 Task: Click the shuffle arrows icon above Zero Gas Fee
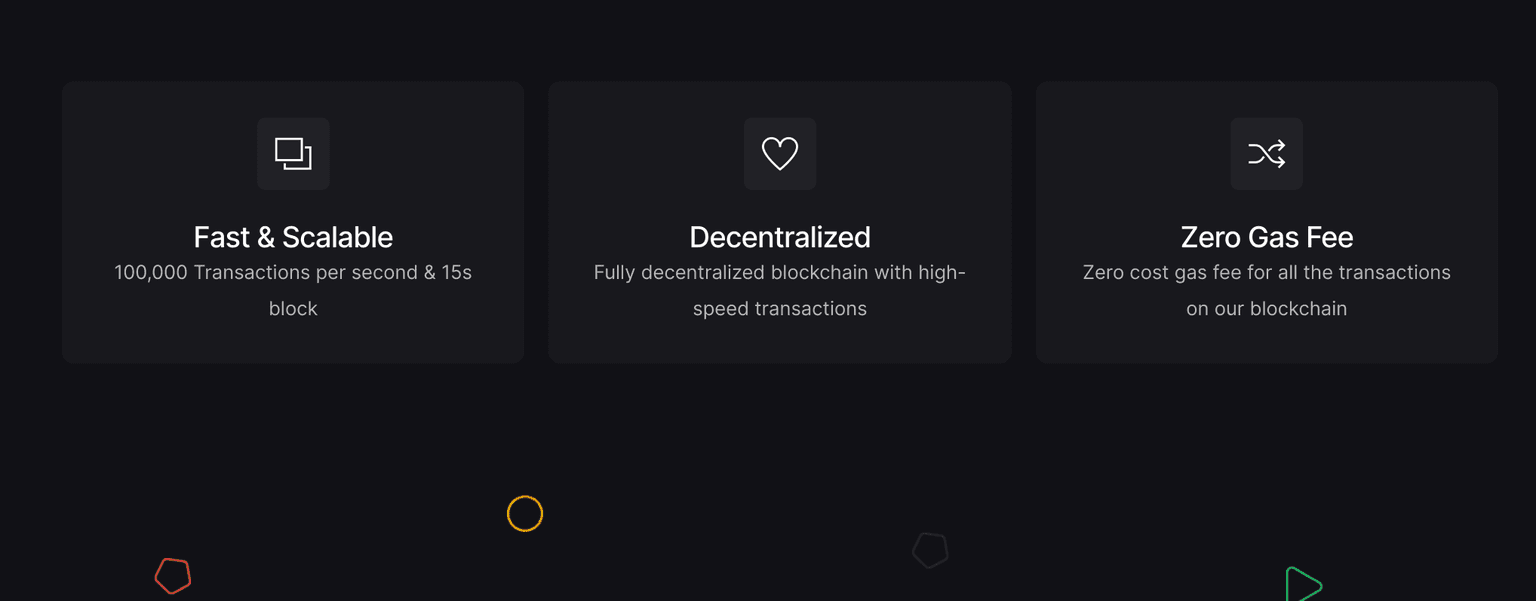coord(1266,154)
